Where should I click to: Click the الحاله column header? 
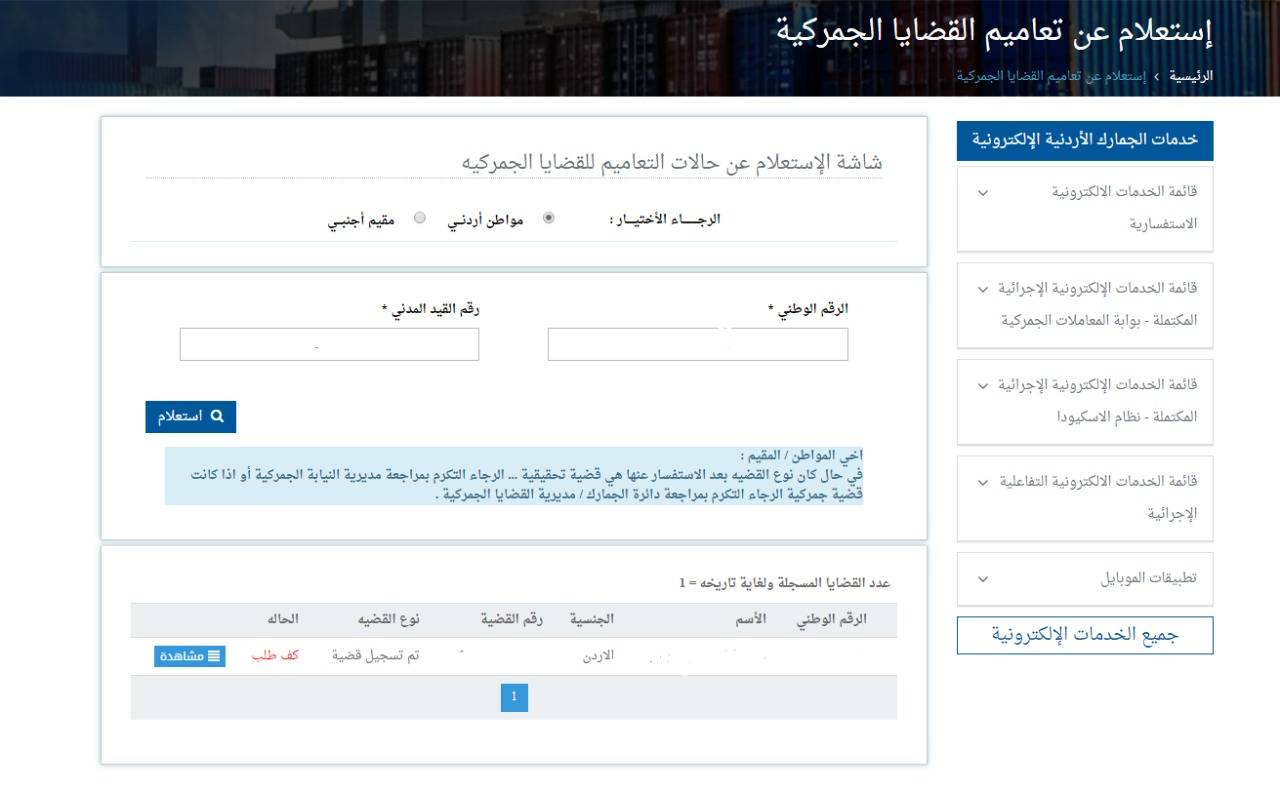click(282, 620)
